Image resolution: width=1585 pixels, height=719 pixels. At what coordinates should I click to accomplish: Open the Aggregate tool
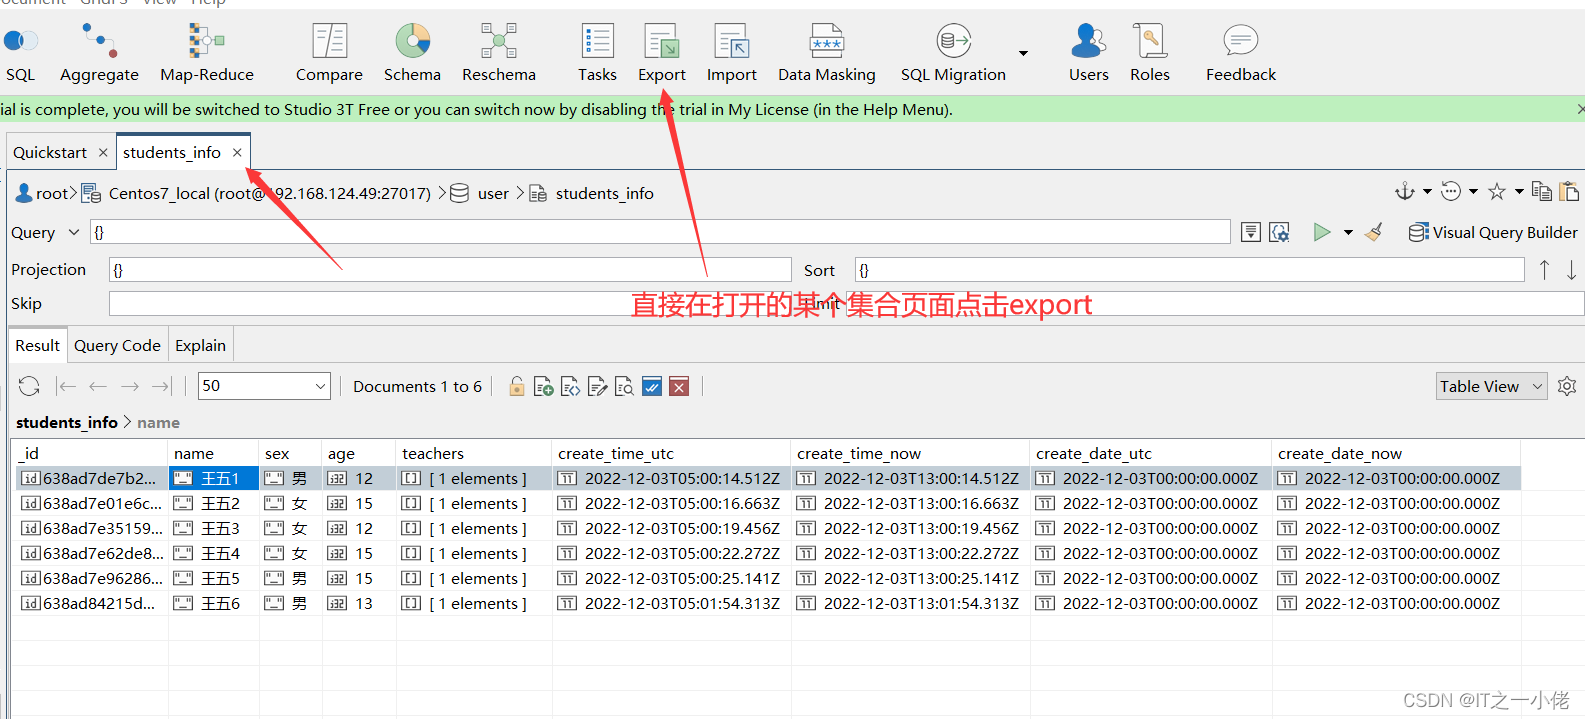pos(99,54)
